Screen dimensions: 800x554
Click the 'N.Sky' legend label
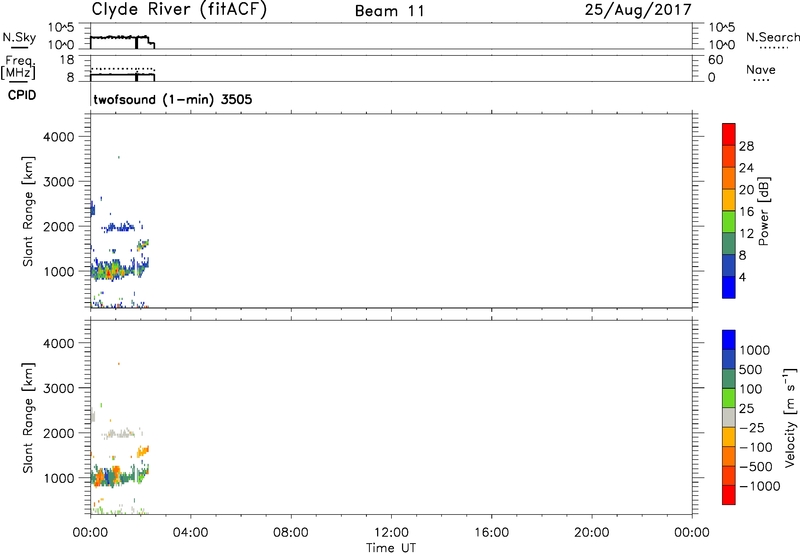pyautogui.click(x=19, y=37)
